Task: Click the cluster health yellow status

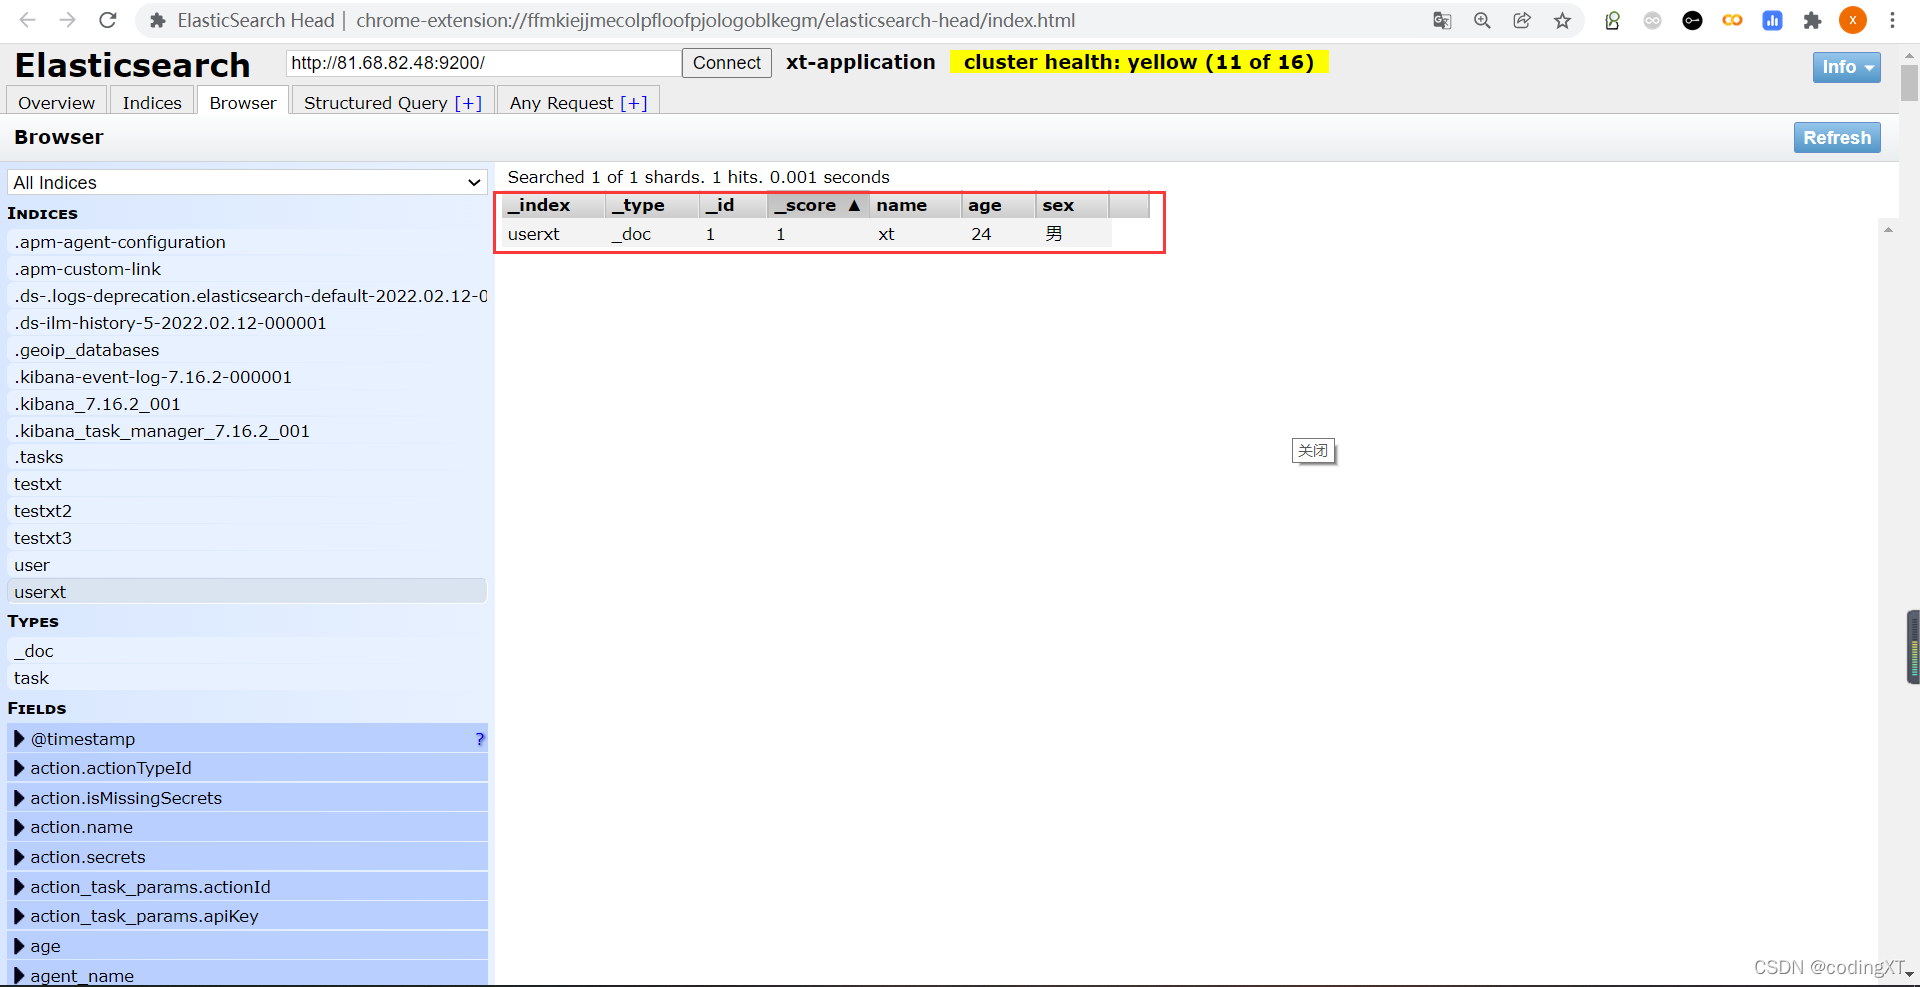Action: pyautogui.click(x=1139, y=62)
